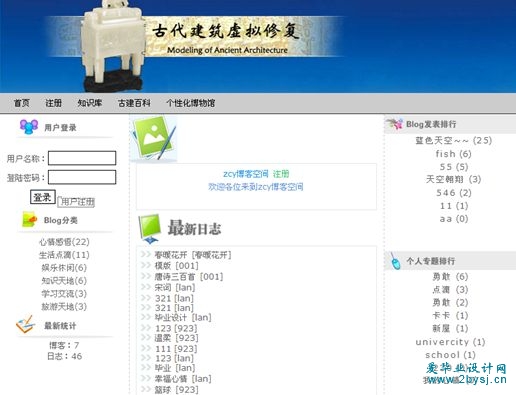Click the mouse icon beside 个人专题排行

tap(395, 261)
